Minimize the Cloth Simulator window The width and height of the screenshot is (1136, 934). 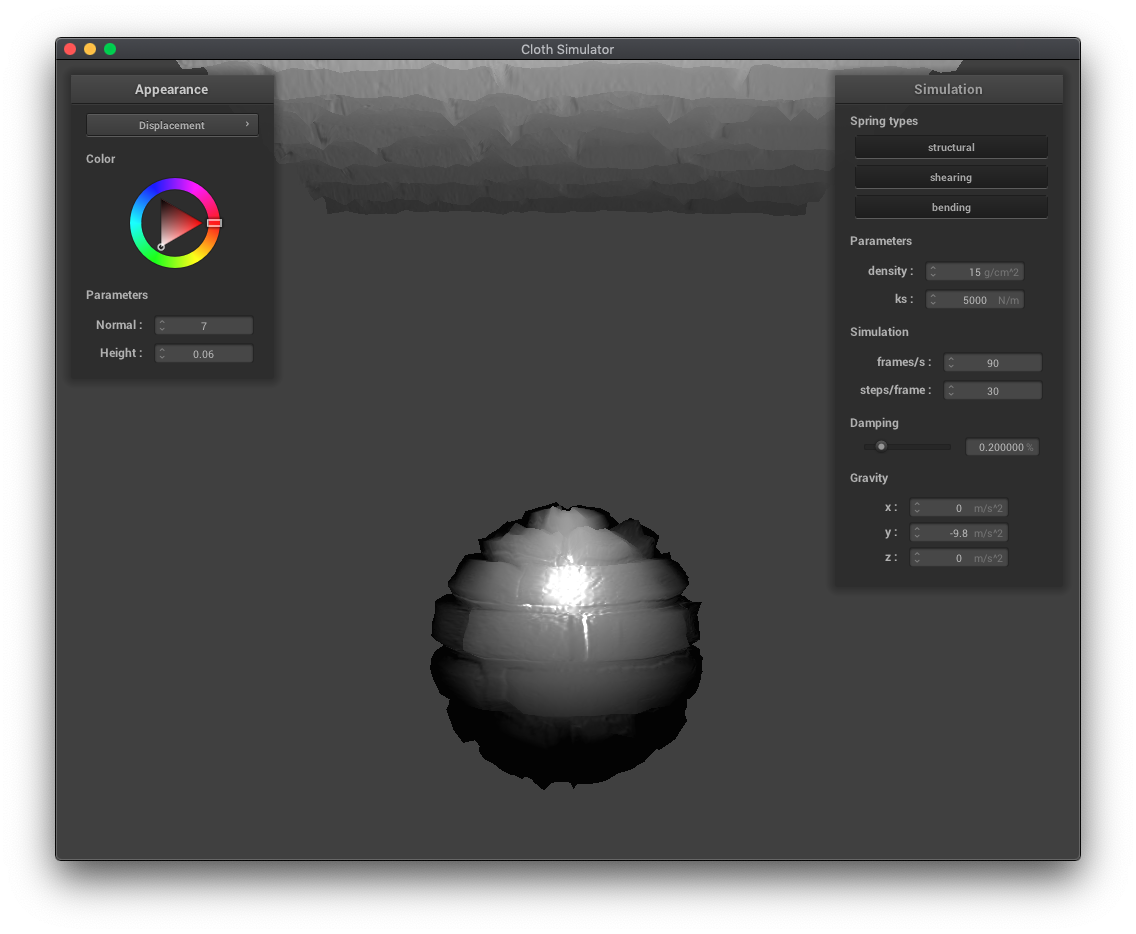[90, 49]
